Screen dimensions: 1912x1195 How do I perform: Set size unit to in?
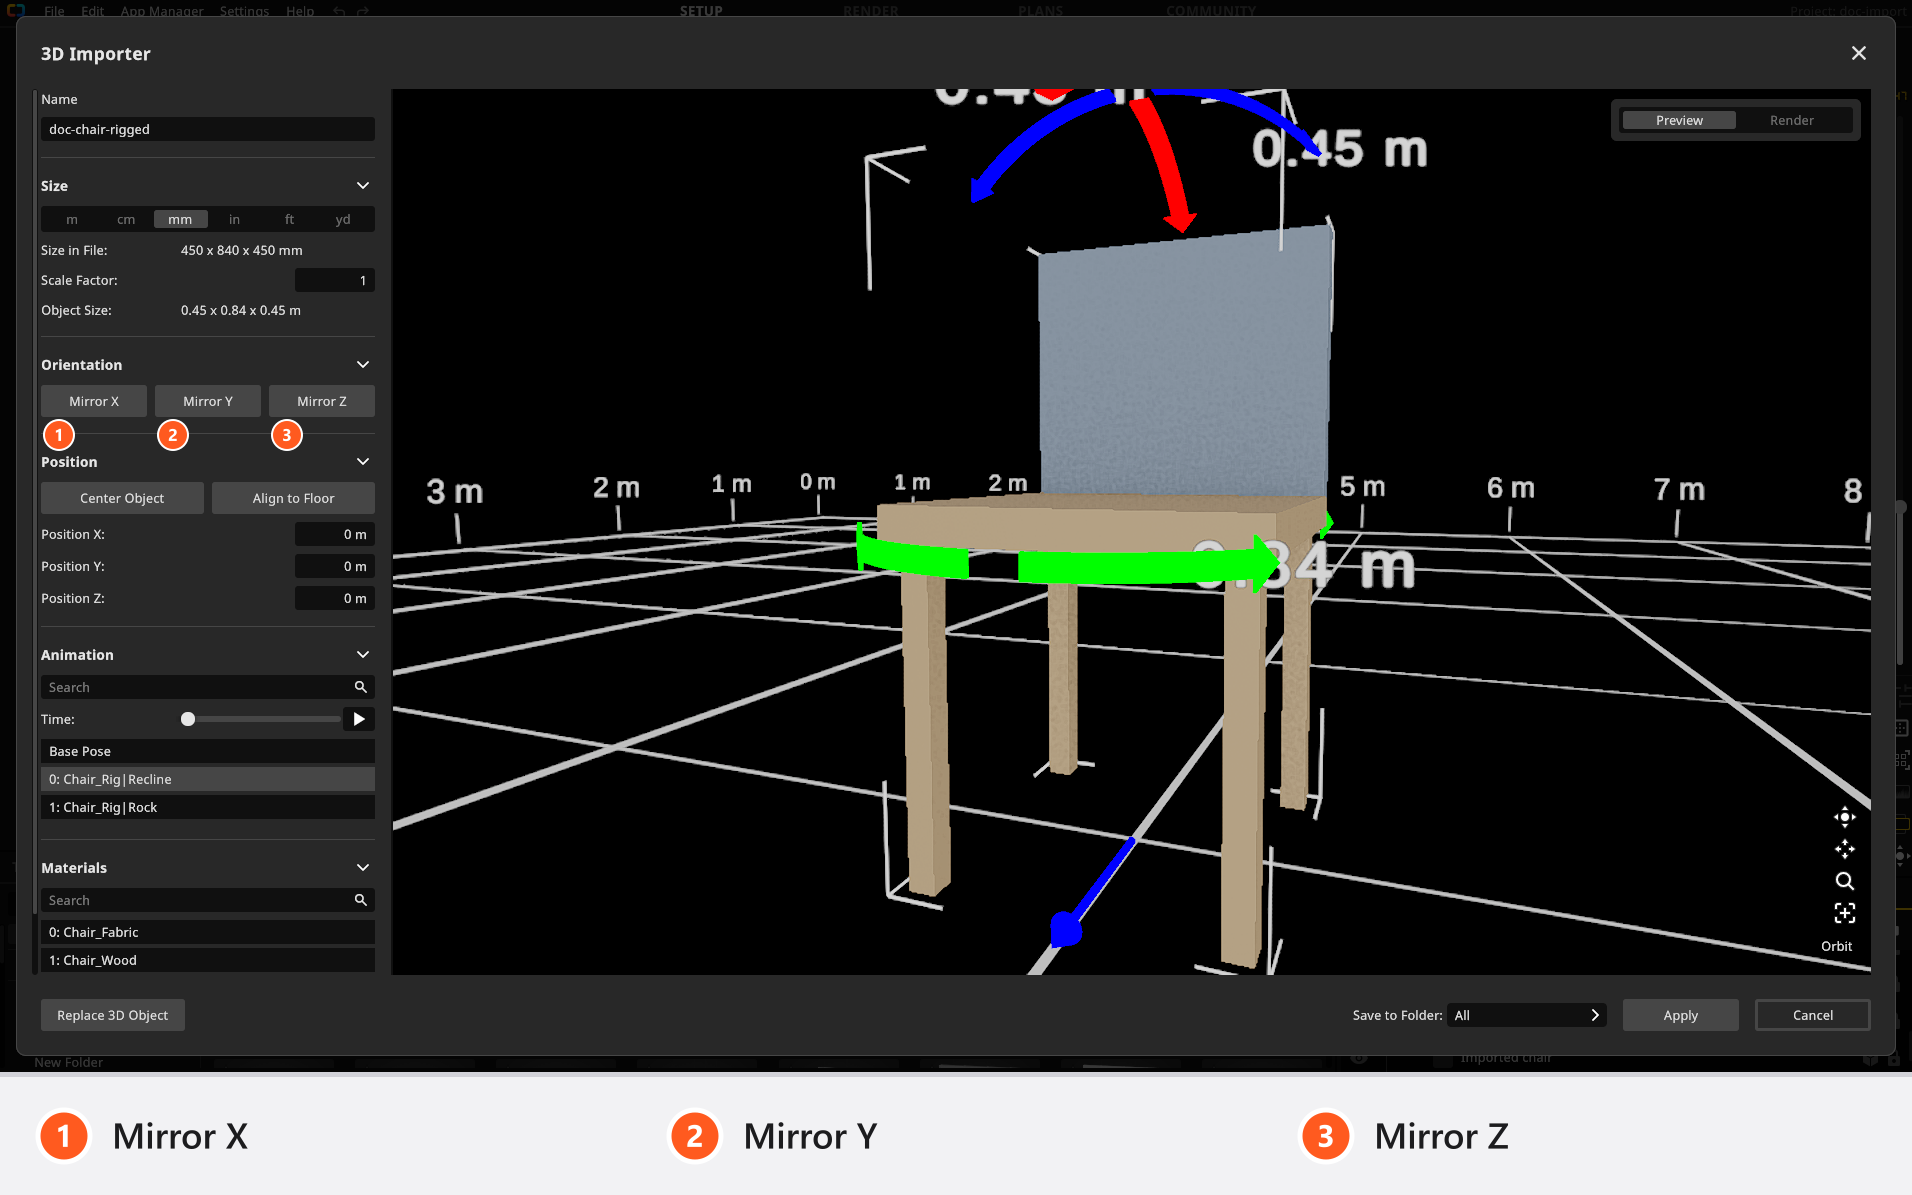pyautogui.click(x=234, y=219)
